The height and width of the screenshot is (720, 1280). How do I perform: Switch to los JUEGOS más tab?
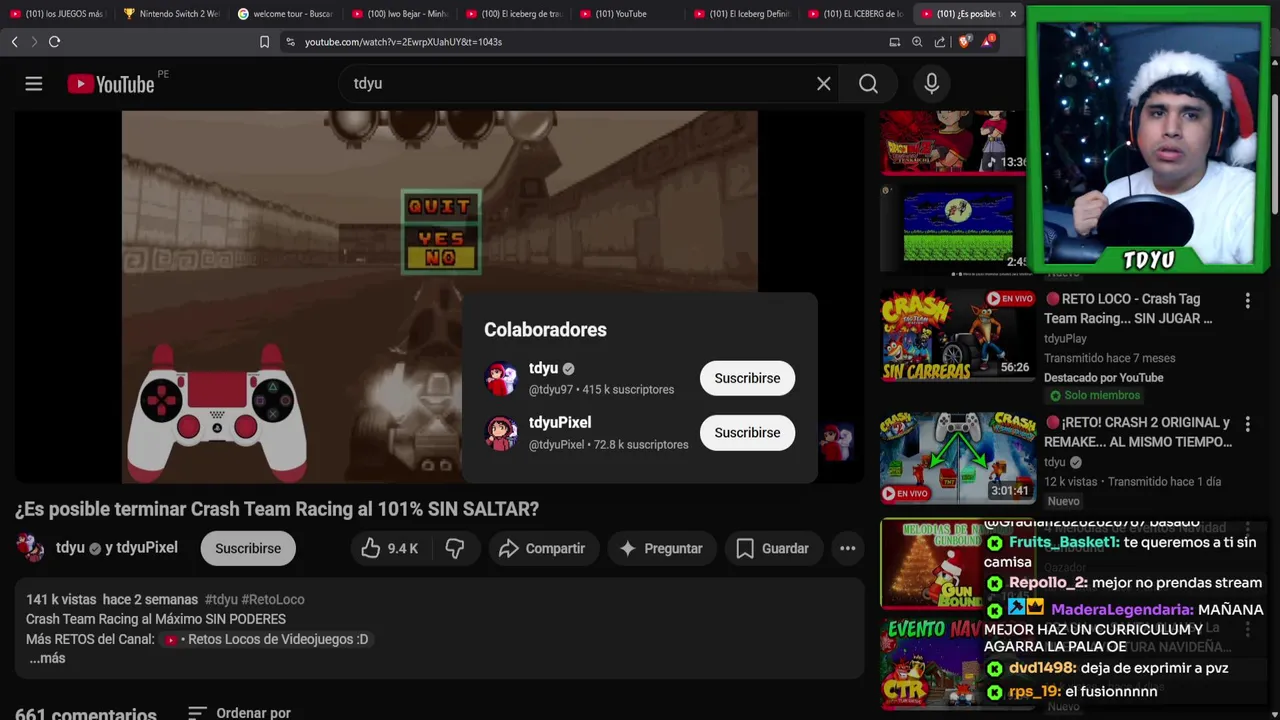click(56, 14)
